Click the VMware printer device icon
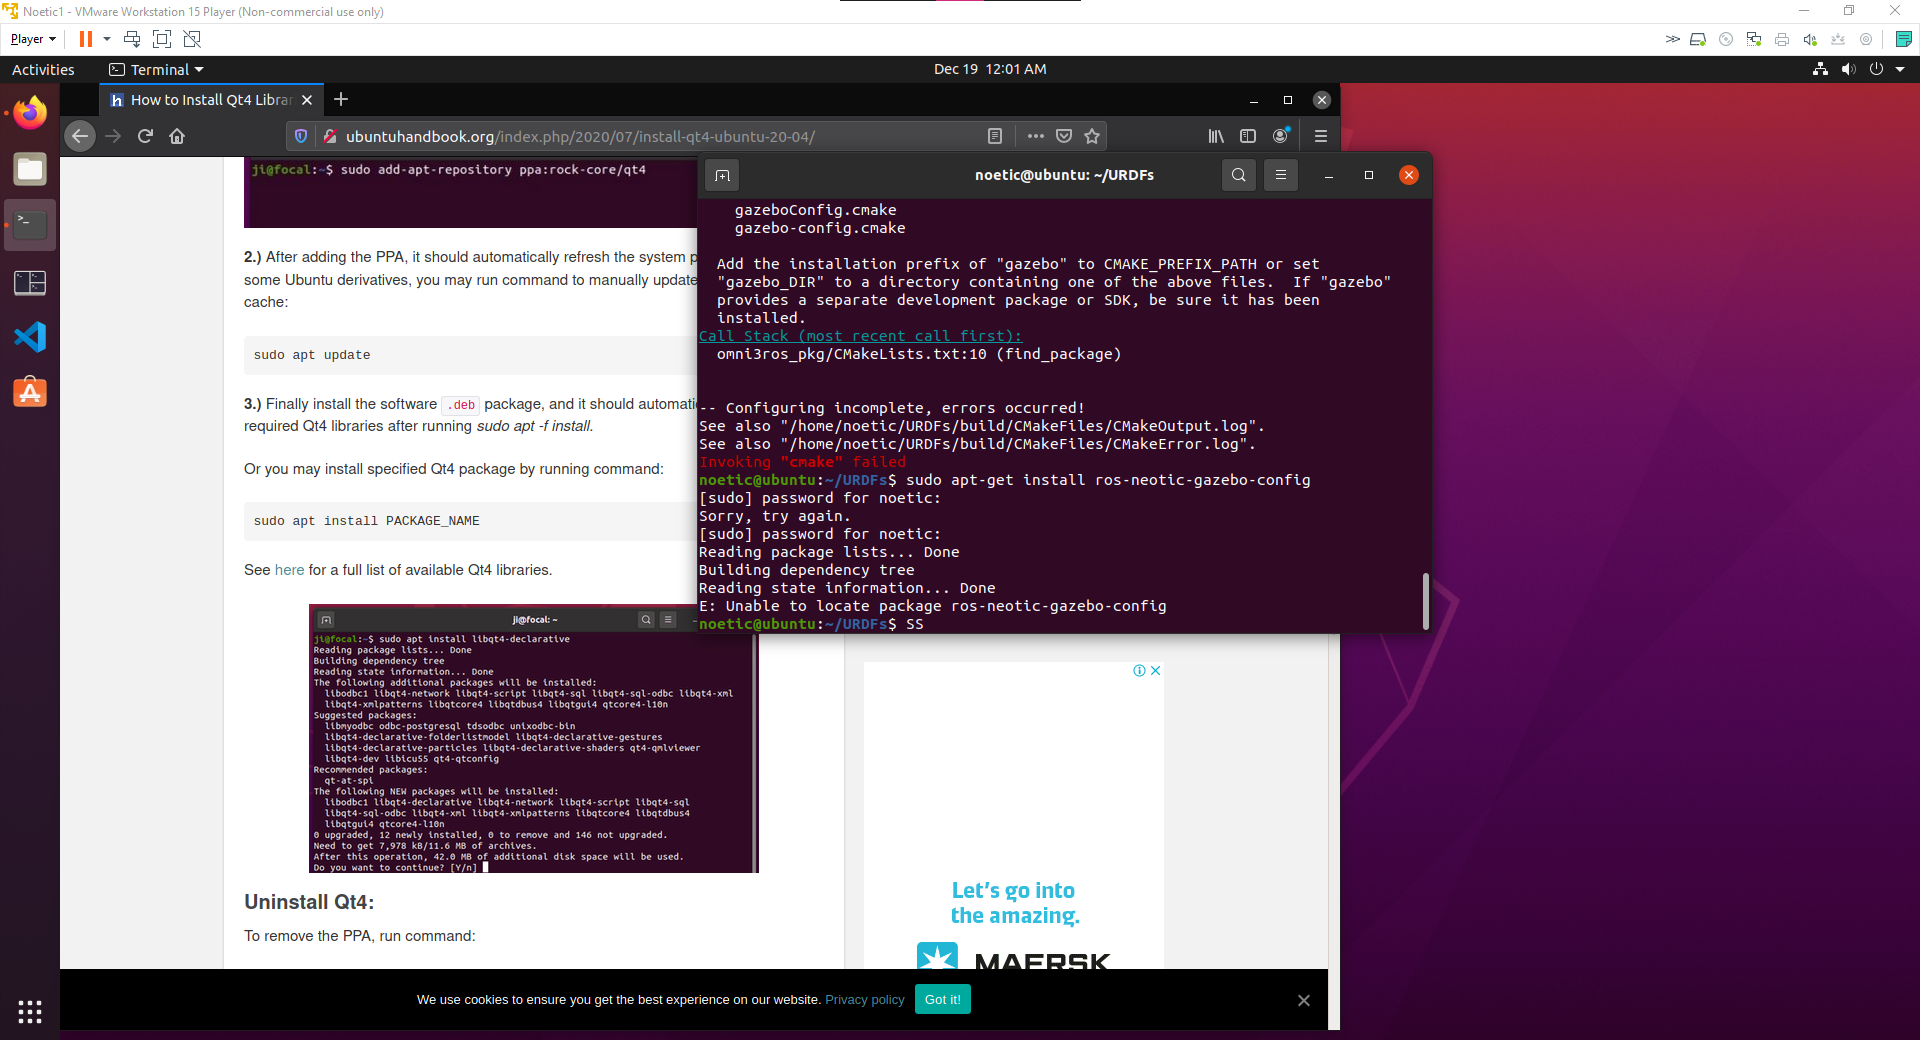Image resolution: width=1920 pixels, height=1040 pixels. [x=1782, y=39]
